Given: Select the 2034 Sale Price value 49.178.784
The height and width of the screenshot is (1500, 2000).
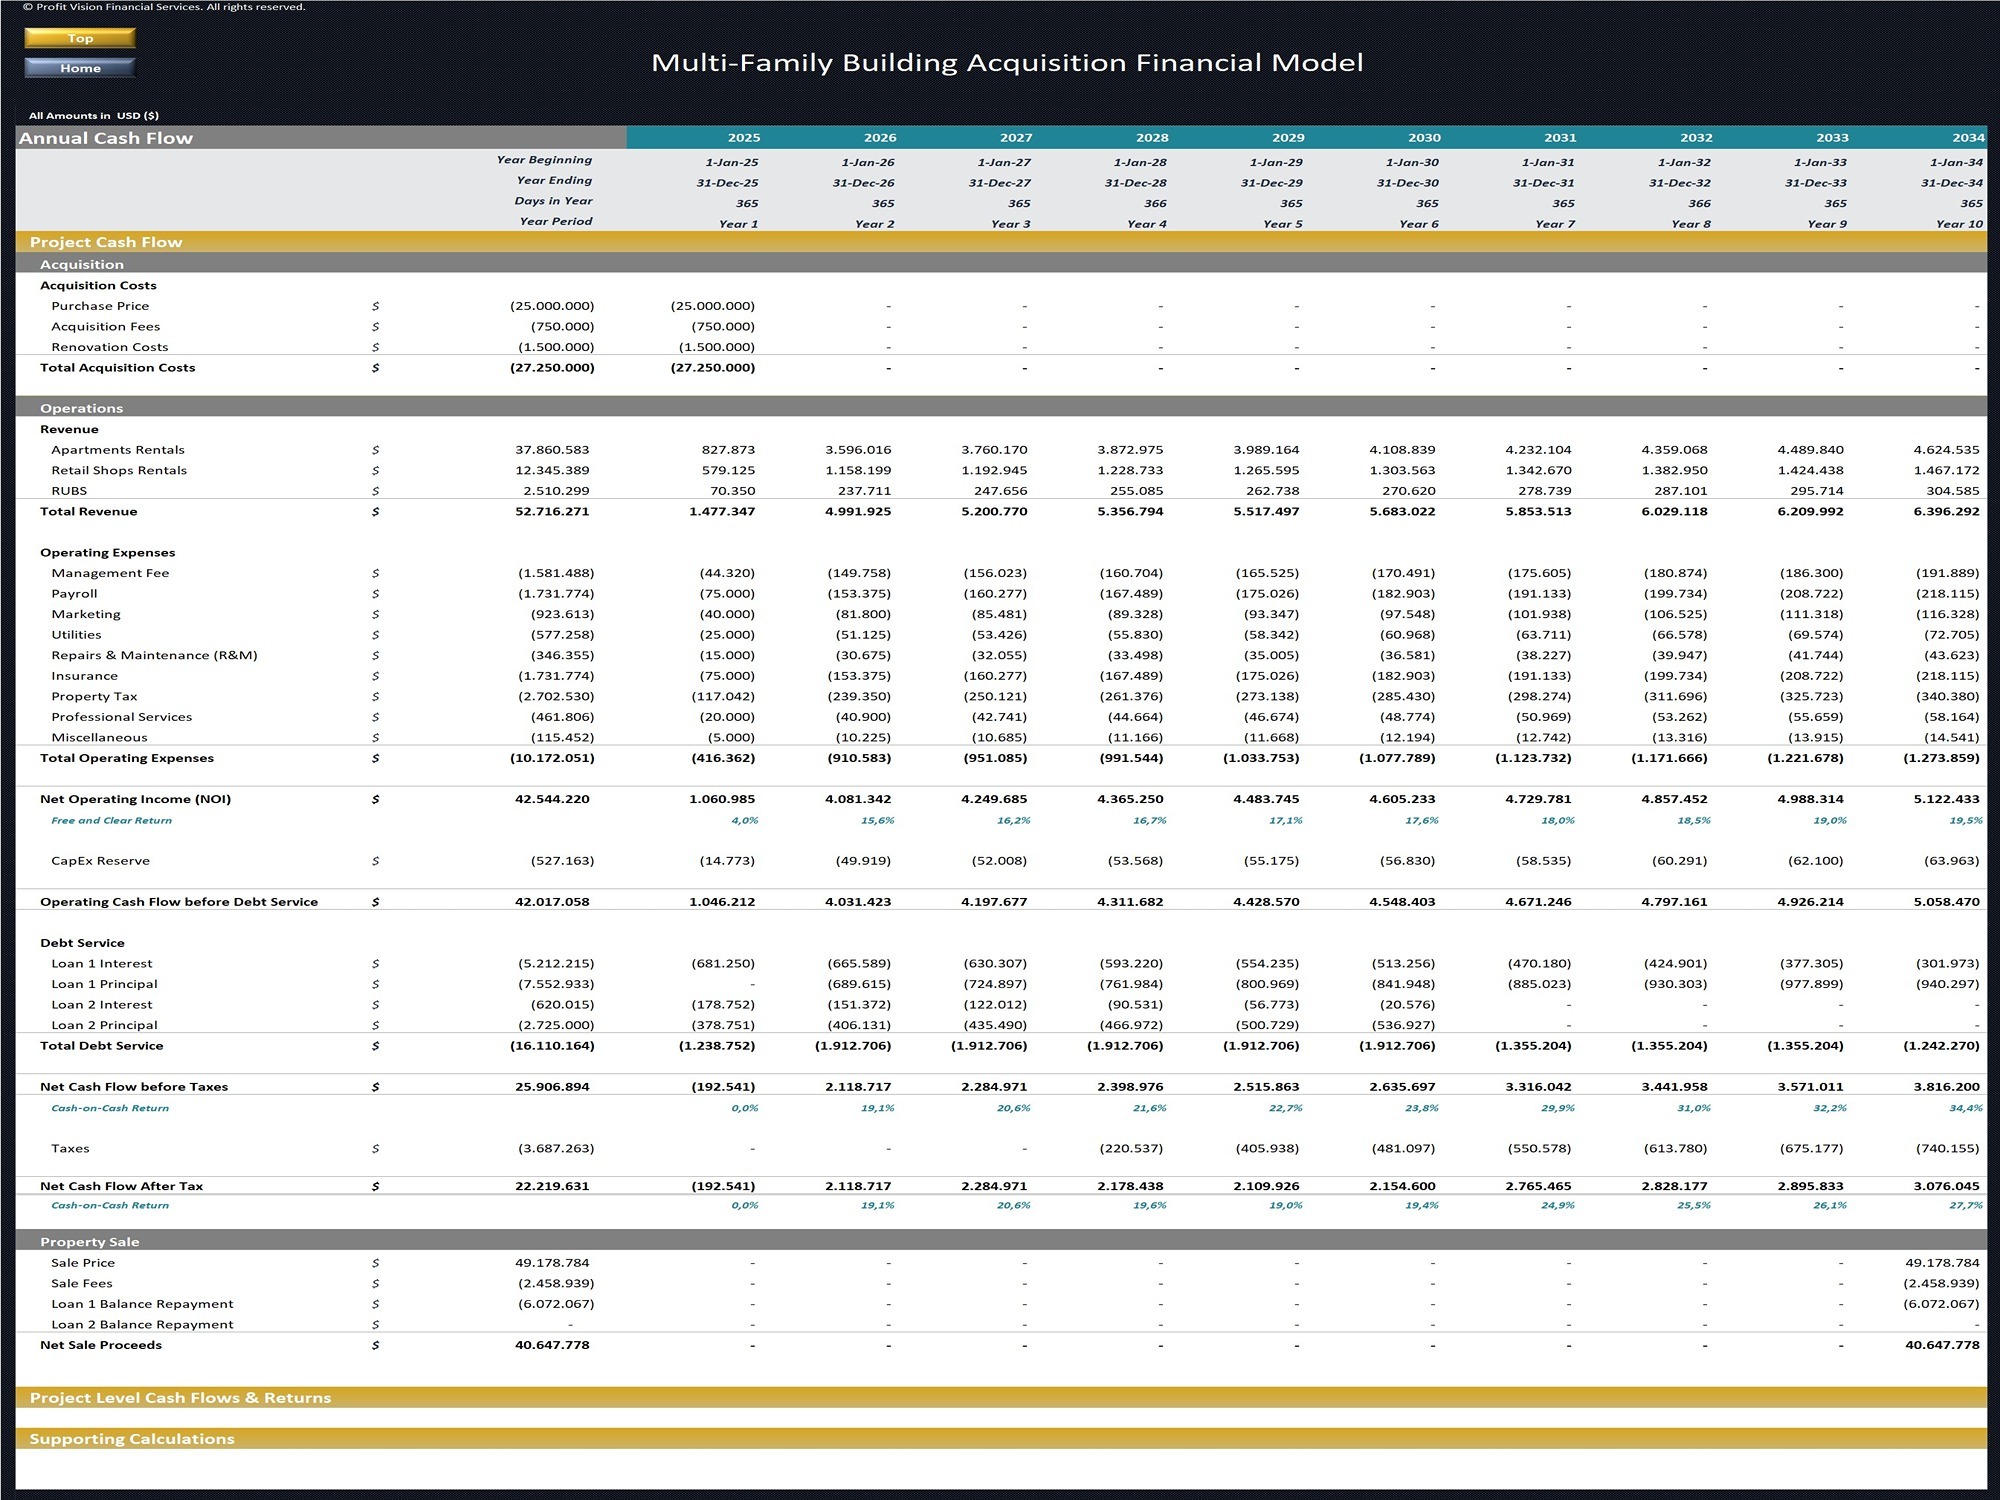Looking at the screenshot, I should 1942,1263.
